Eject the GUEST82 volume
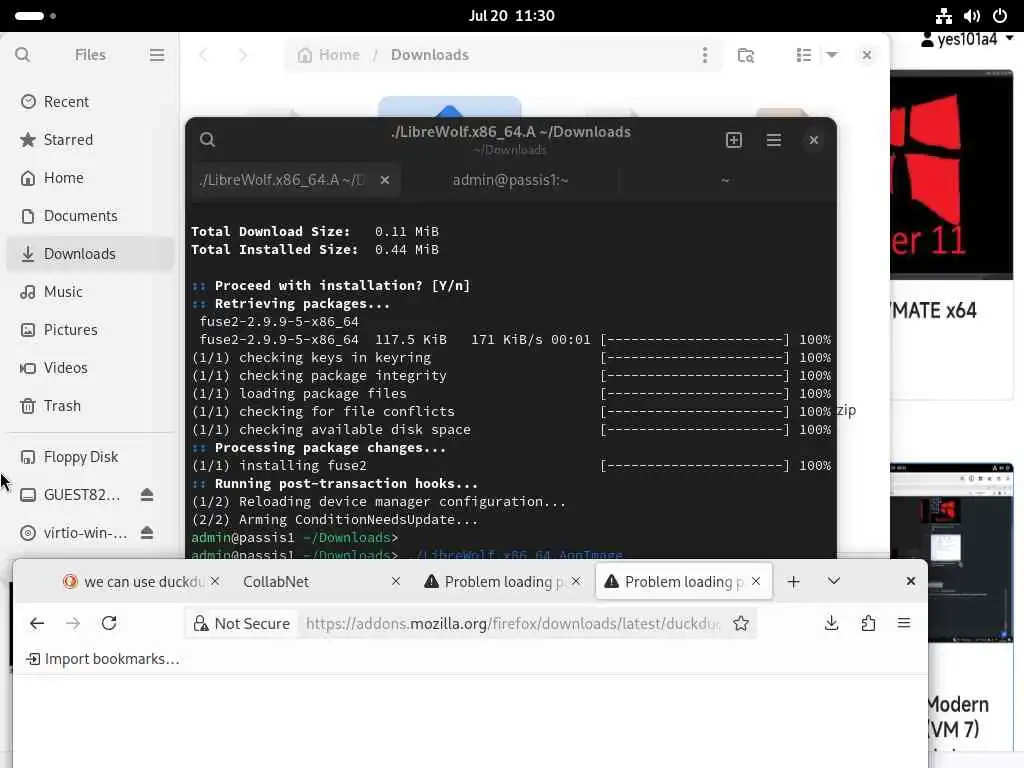Screen dimensions: 1024x768 147,495
